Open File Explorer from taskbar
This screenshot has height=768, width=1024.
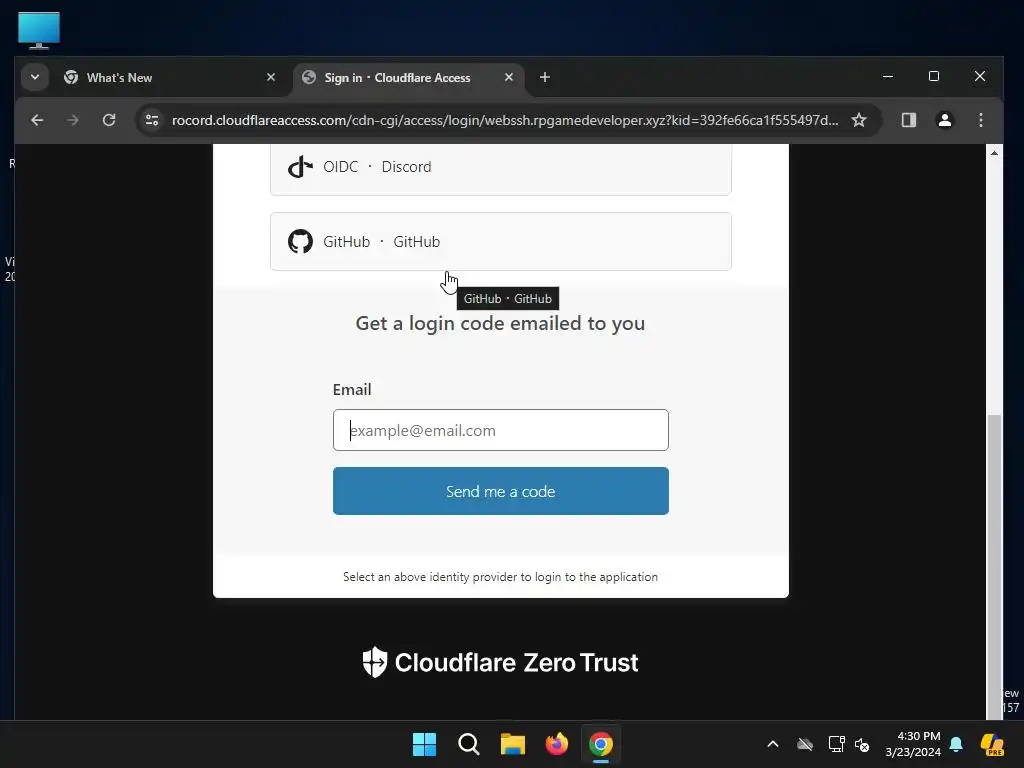click(x=513, y=744)
